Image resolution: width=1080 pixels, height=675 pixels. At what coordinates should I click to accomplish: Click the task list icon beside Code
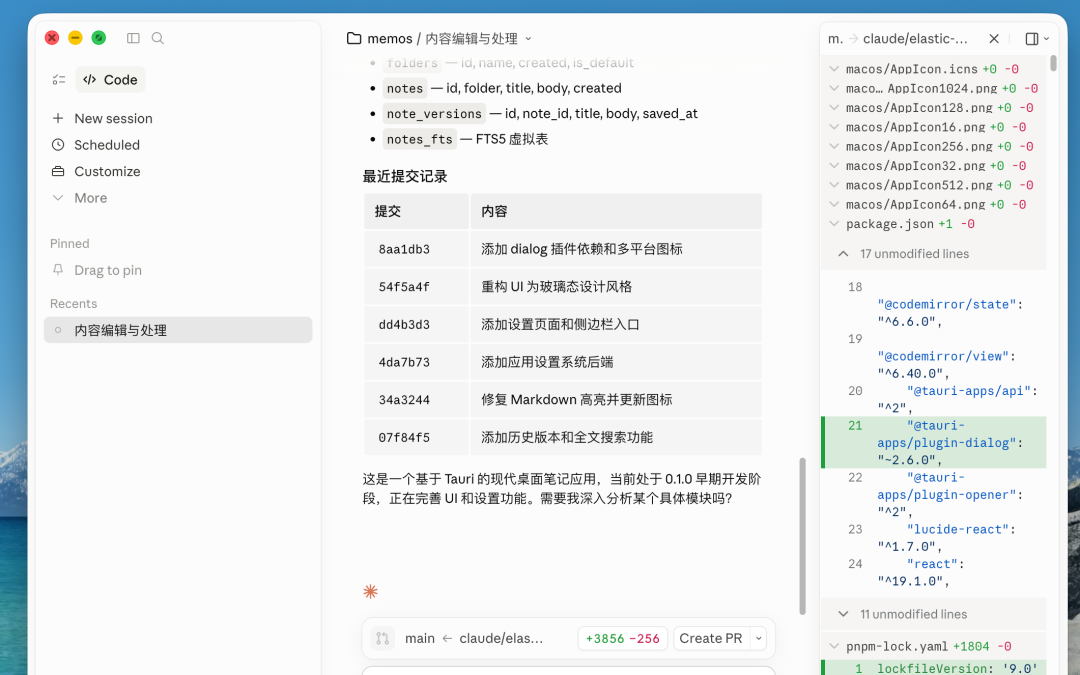click(59, 80)
